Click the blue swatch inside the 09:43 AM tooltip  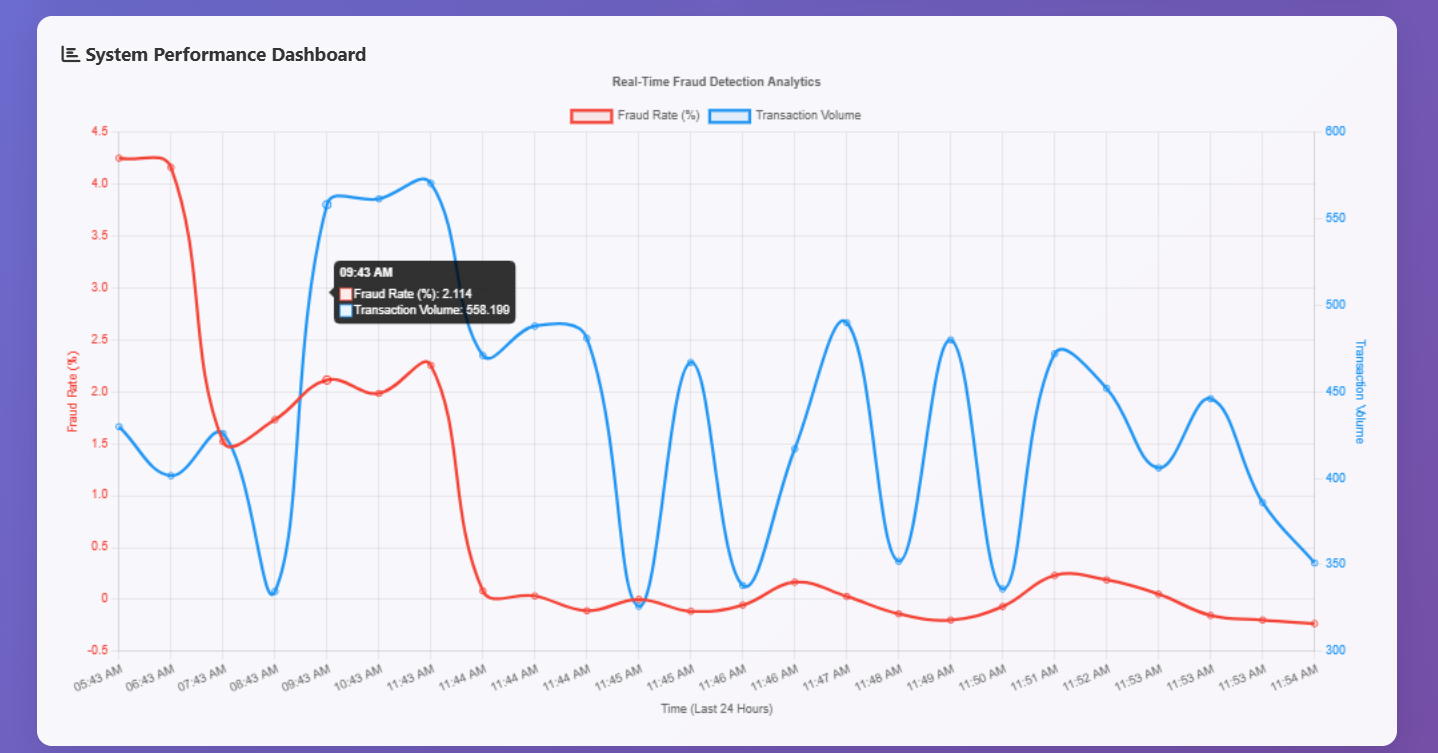[x=346, y=311]
